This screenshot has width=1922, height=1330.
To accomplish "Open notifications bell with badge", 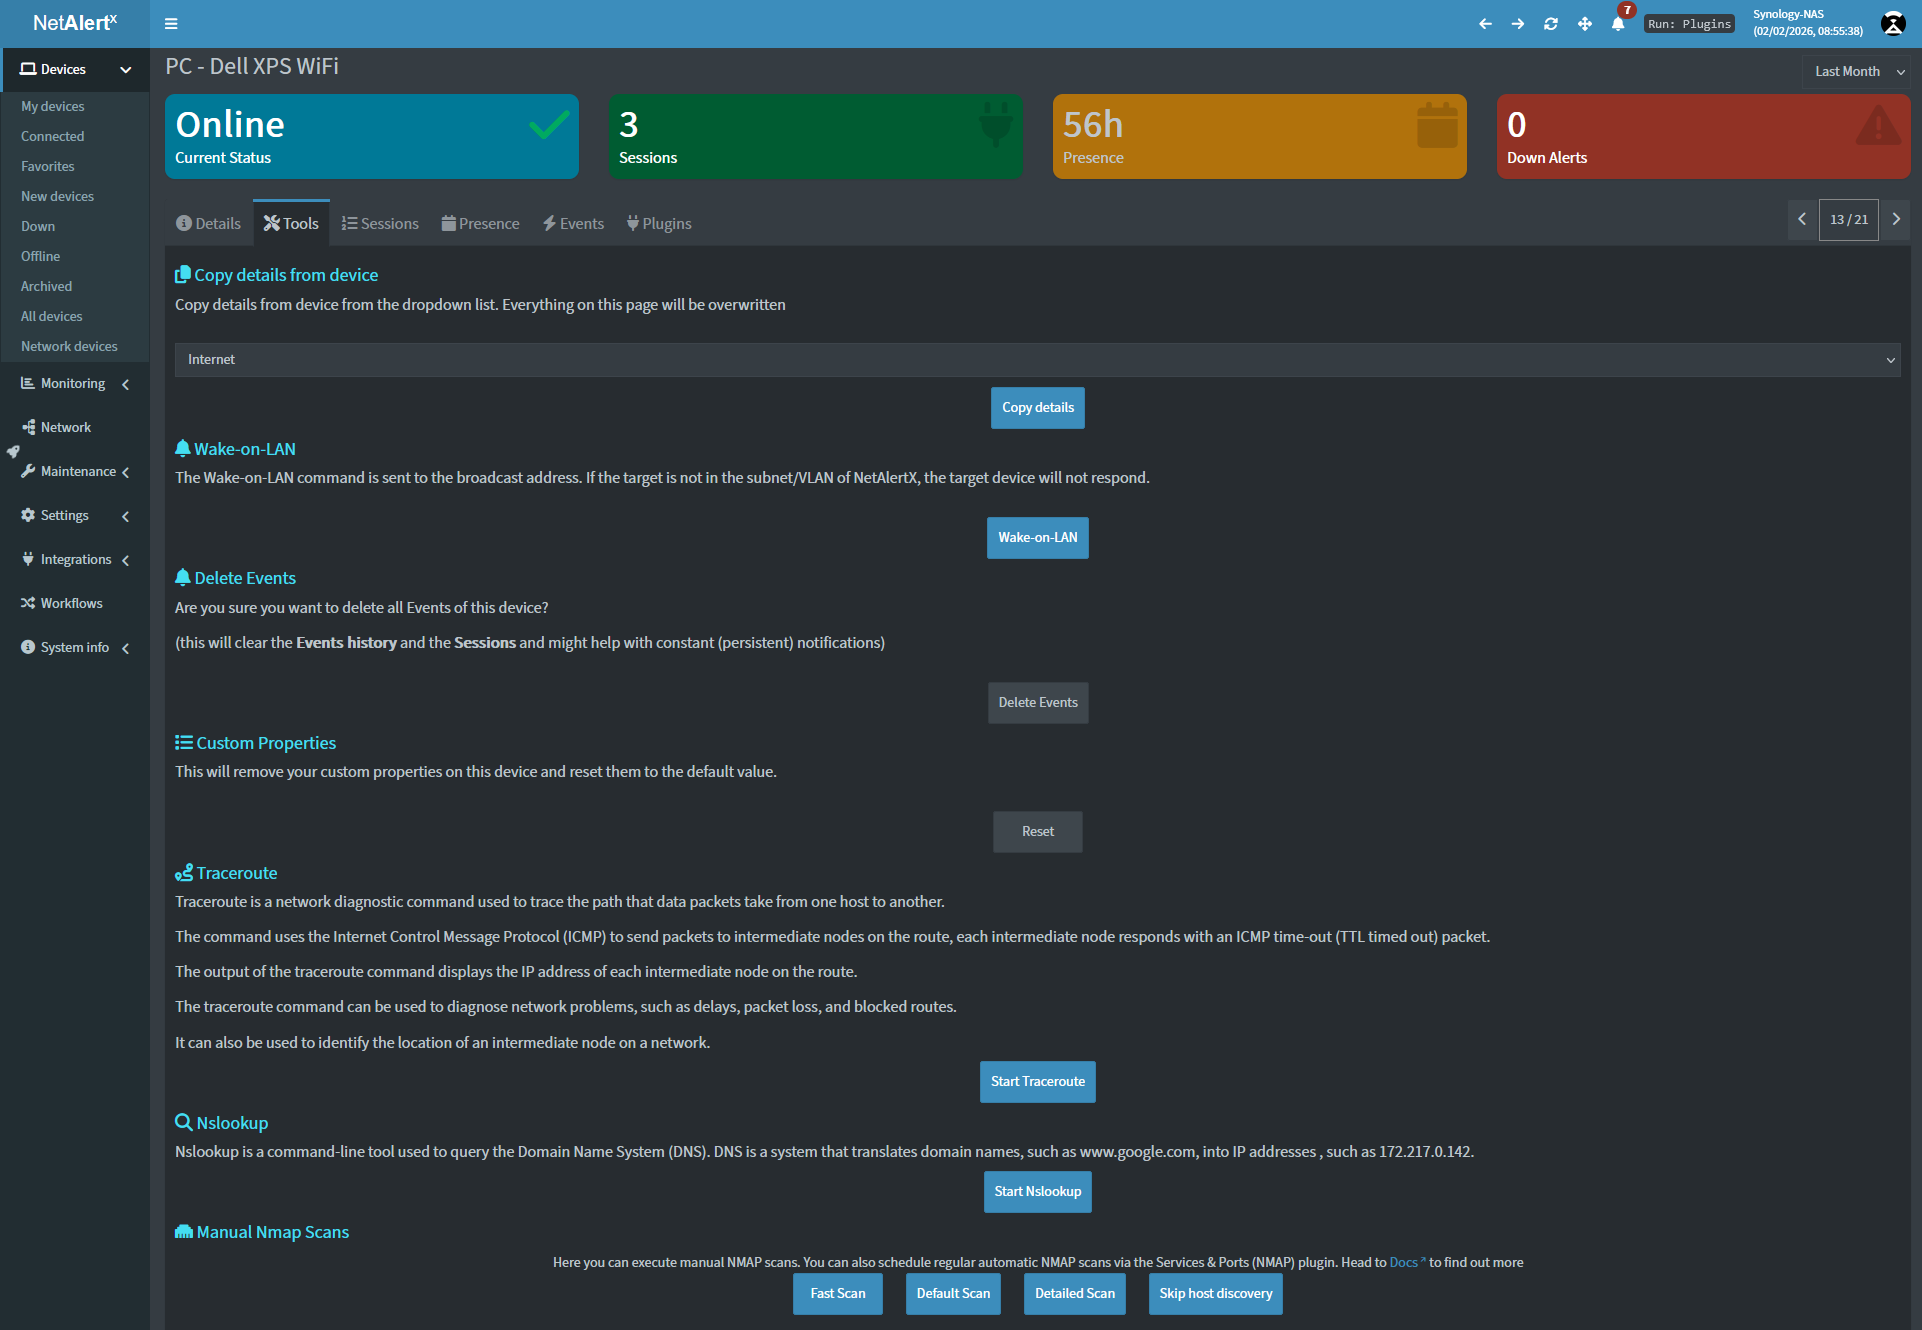I will tap(1618, 24).
